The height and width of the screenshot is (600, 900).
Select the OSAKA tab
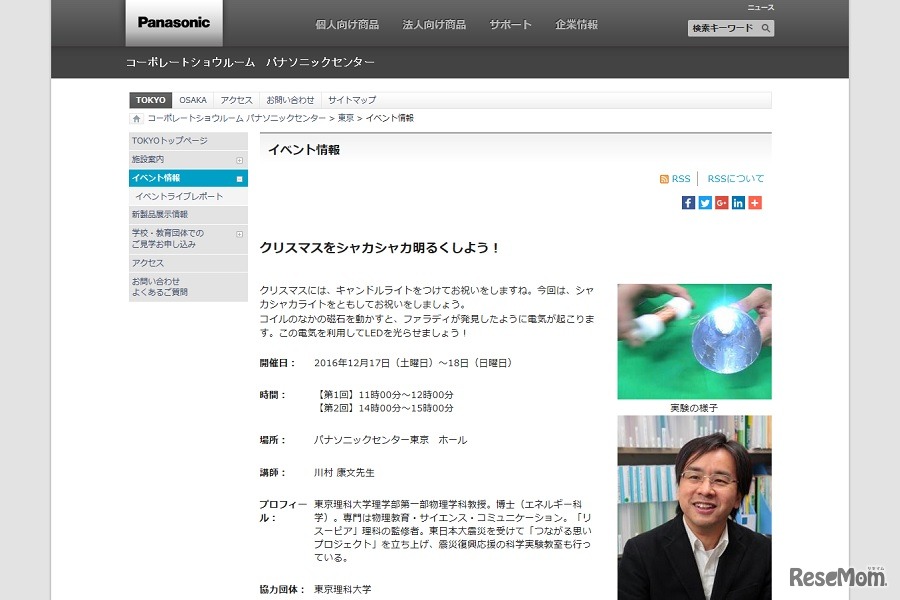point(193,100)
